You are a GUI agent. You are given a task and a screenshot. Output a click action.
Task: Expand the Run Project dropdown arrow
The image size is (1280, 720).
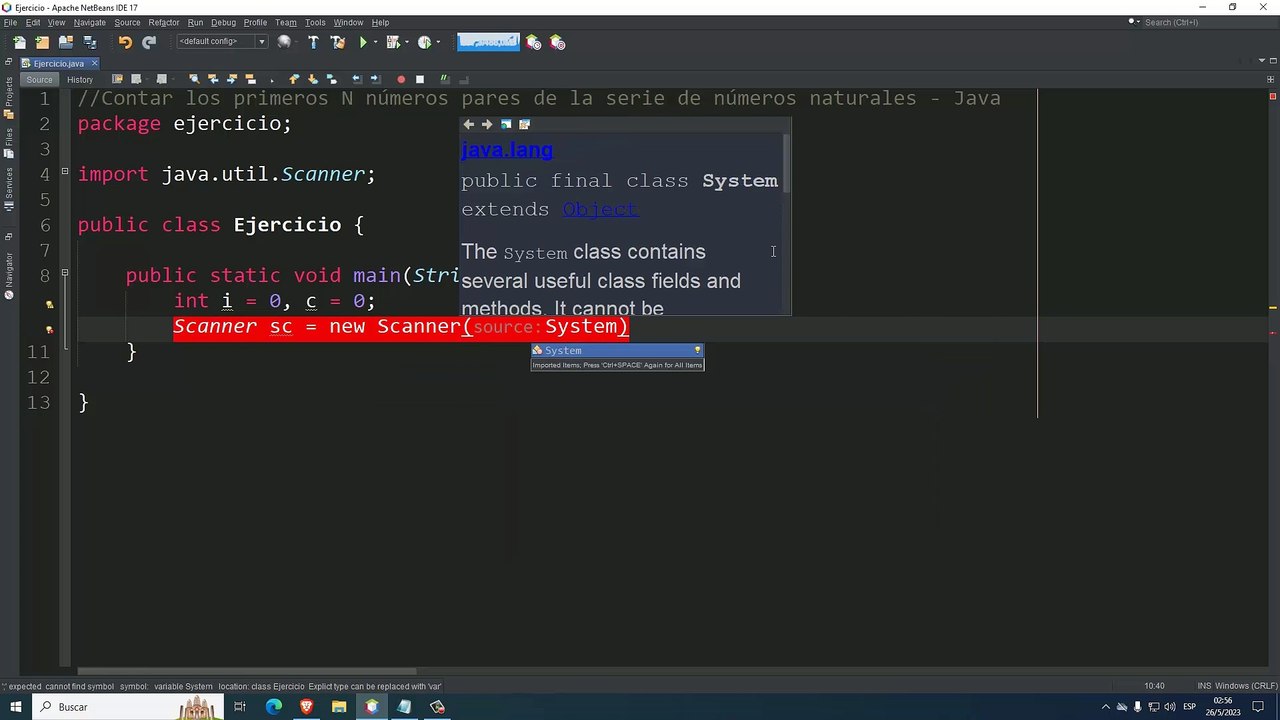click(376, 42)
